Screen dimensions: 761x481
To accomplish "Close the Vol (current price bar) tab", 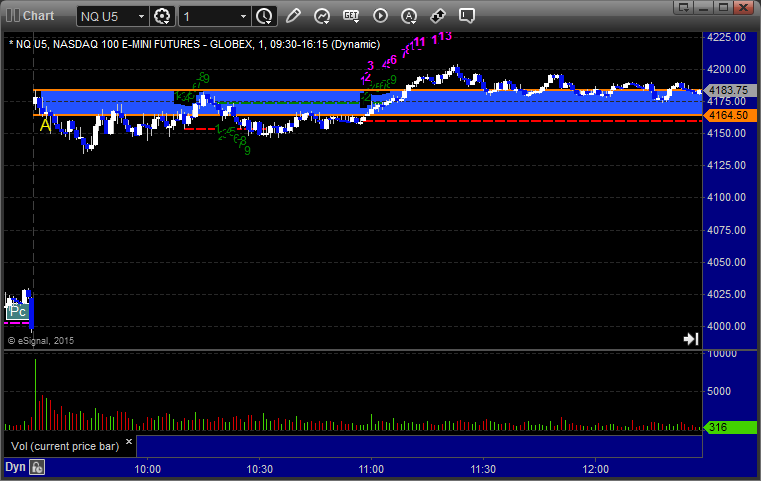I will tap(129, 442).
